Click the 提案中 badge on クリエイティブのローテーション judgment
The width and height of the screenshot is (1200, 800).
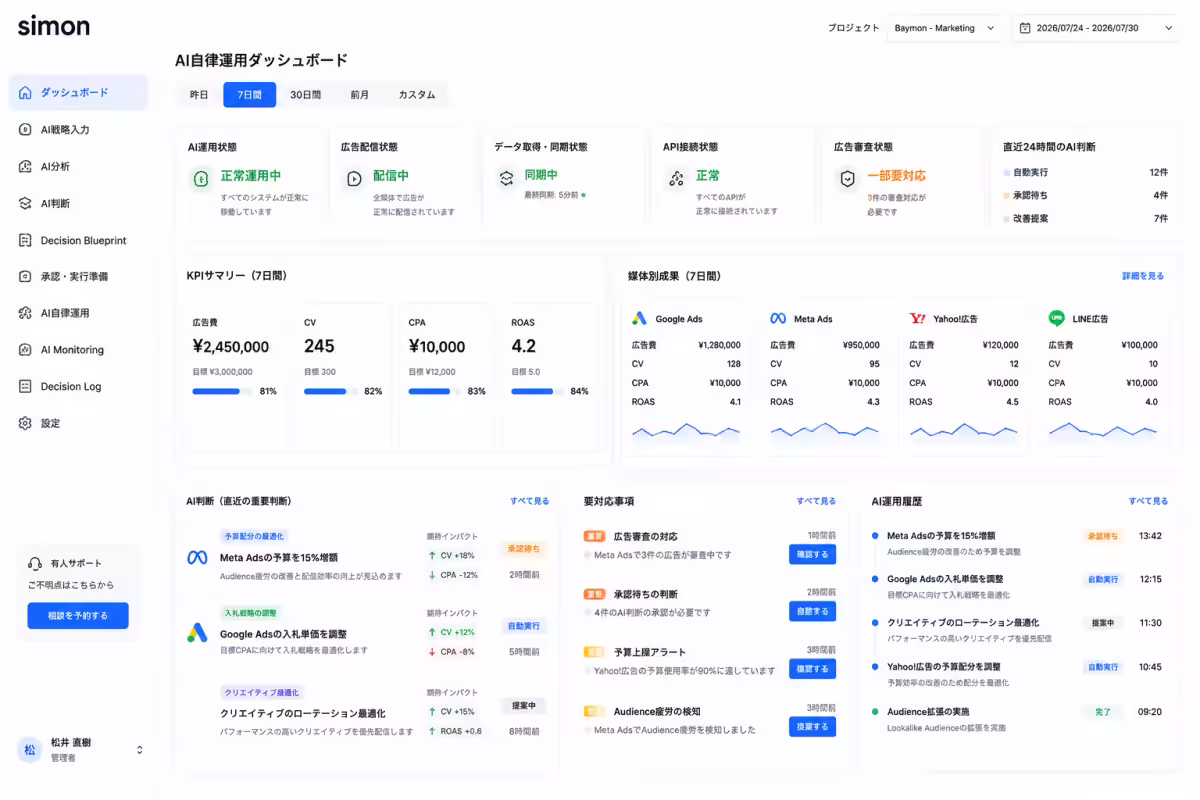click(x=524, y=705)
